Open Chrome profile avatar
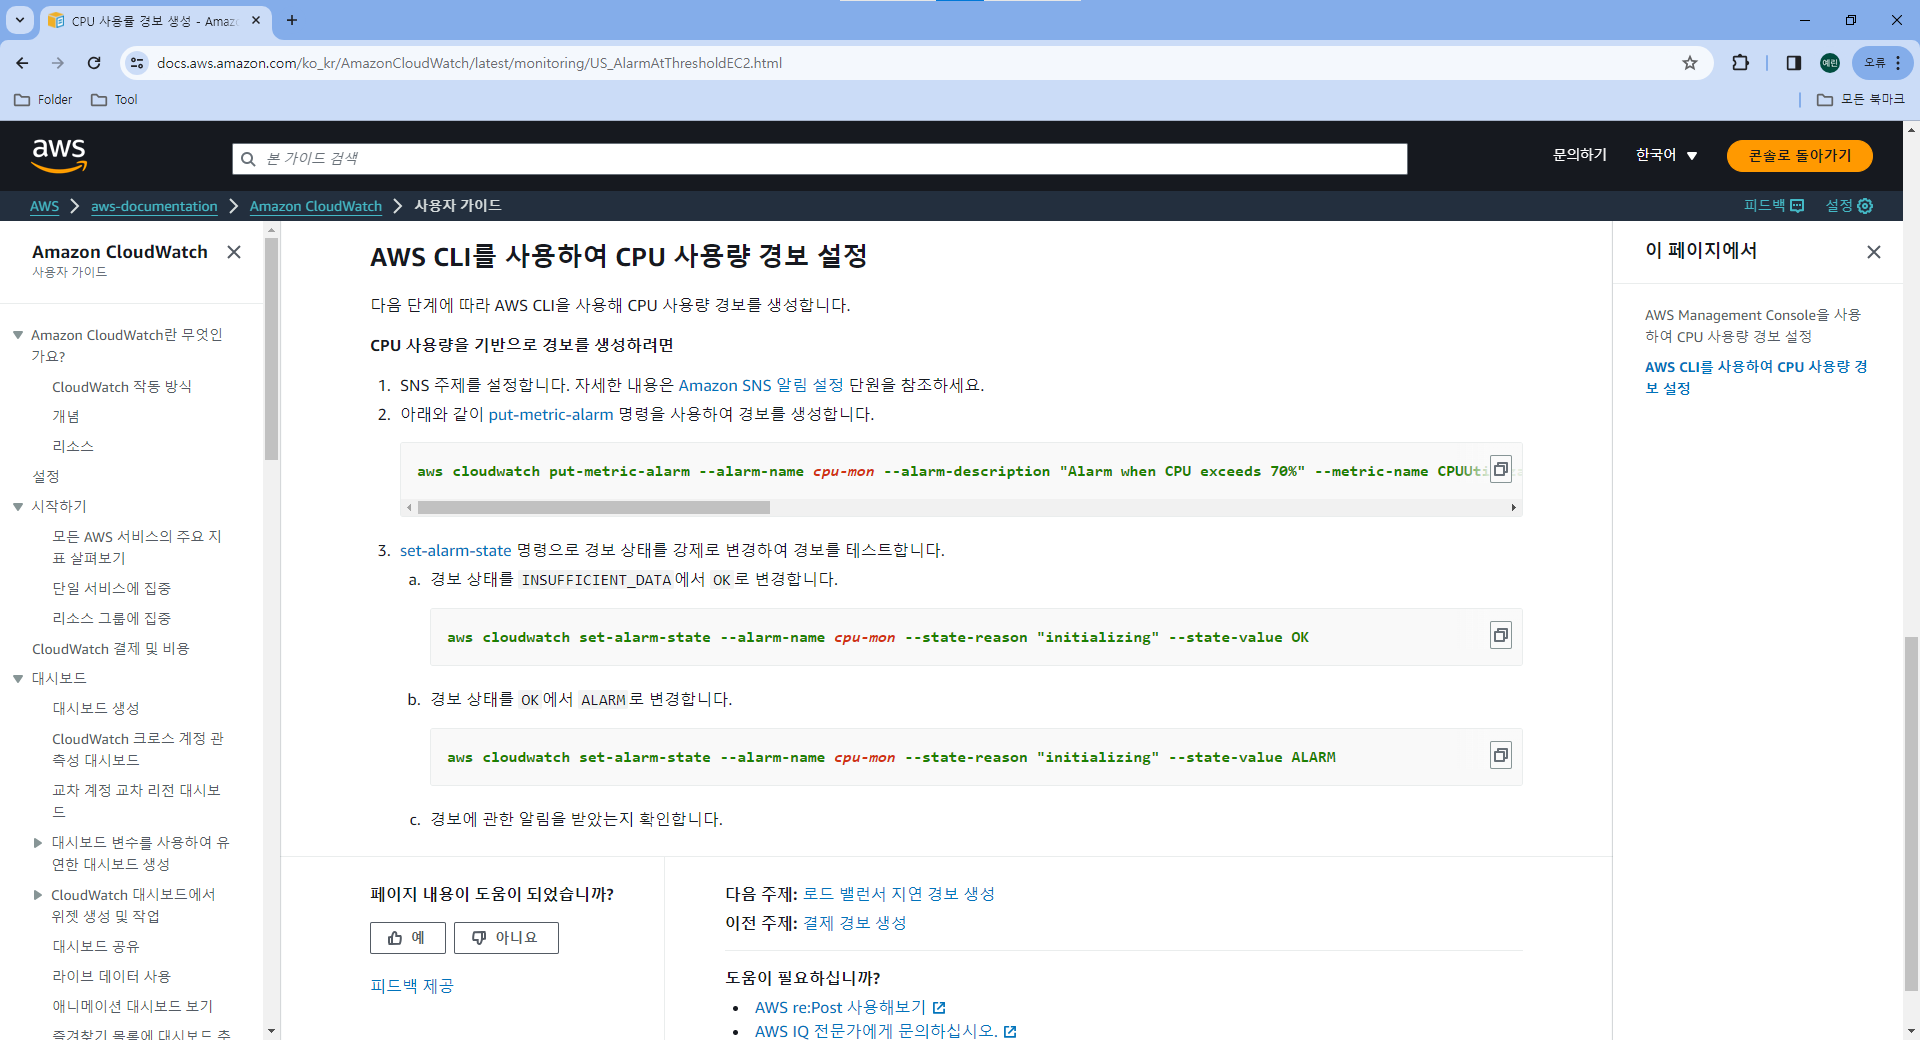This screenshot has width=1920, height=1040. (x=1830, y=63)
